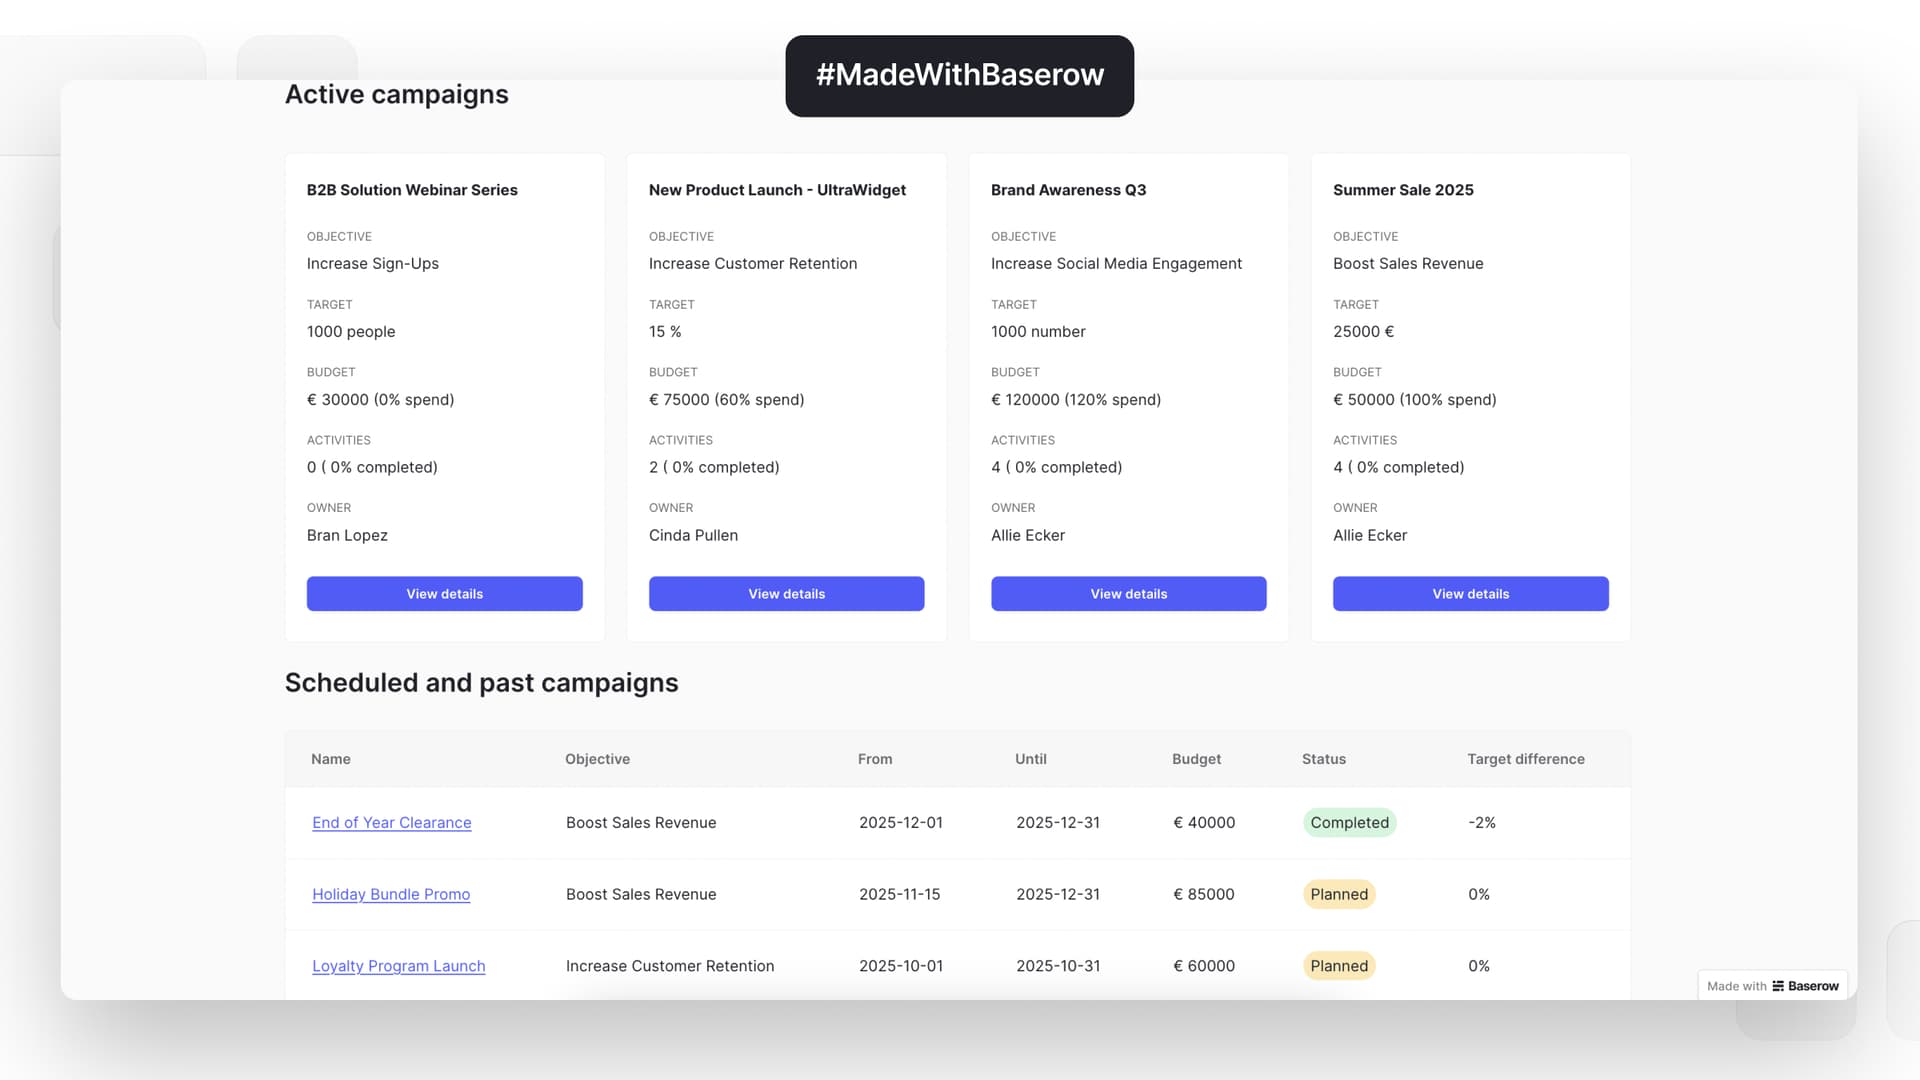Open View details for Summer Sale 2025
Image resolution: width=1920 pixels, height=1080 pixels.
tap(1470, 593)
